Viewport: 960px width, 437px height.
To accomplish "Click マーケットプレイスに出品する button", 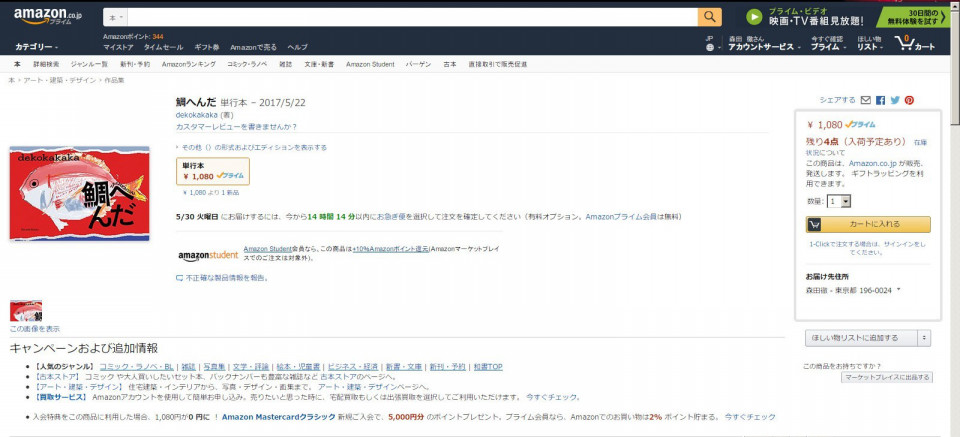I will [887, 378].
